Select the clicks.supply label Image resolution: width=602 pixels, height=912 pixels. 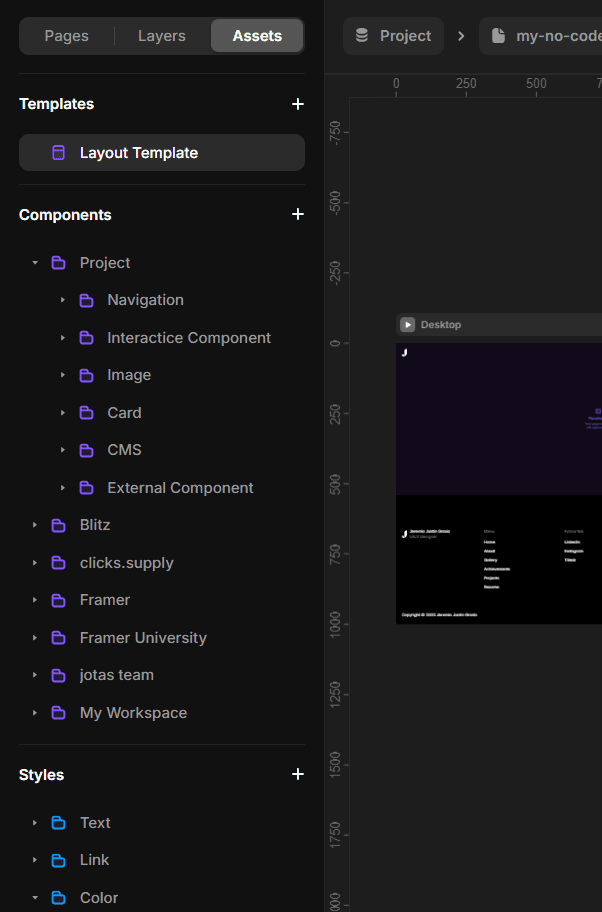127,563
